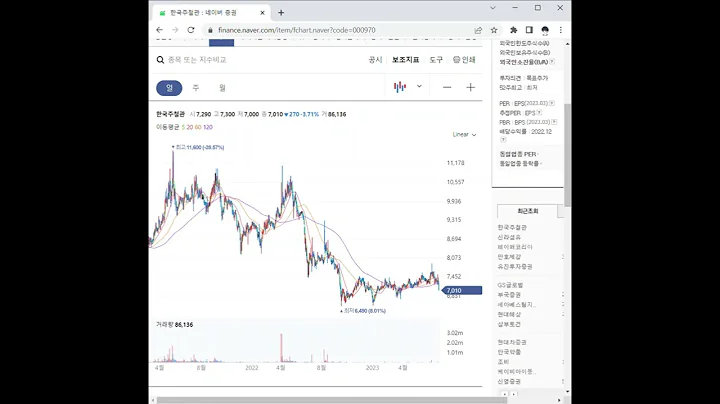
Task: Click previous page arrow under recent list
Action: (x=504, y=394)
